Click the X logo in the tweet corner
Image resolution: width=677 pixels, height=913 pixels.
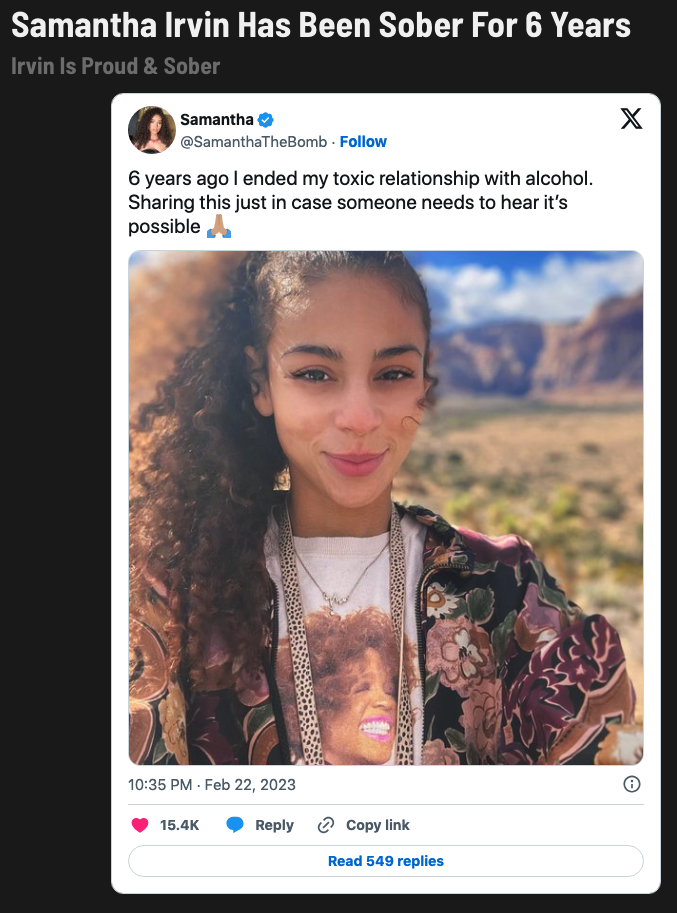coord(631,119)
